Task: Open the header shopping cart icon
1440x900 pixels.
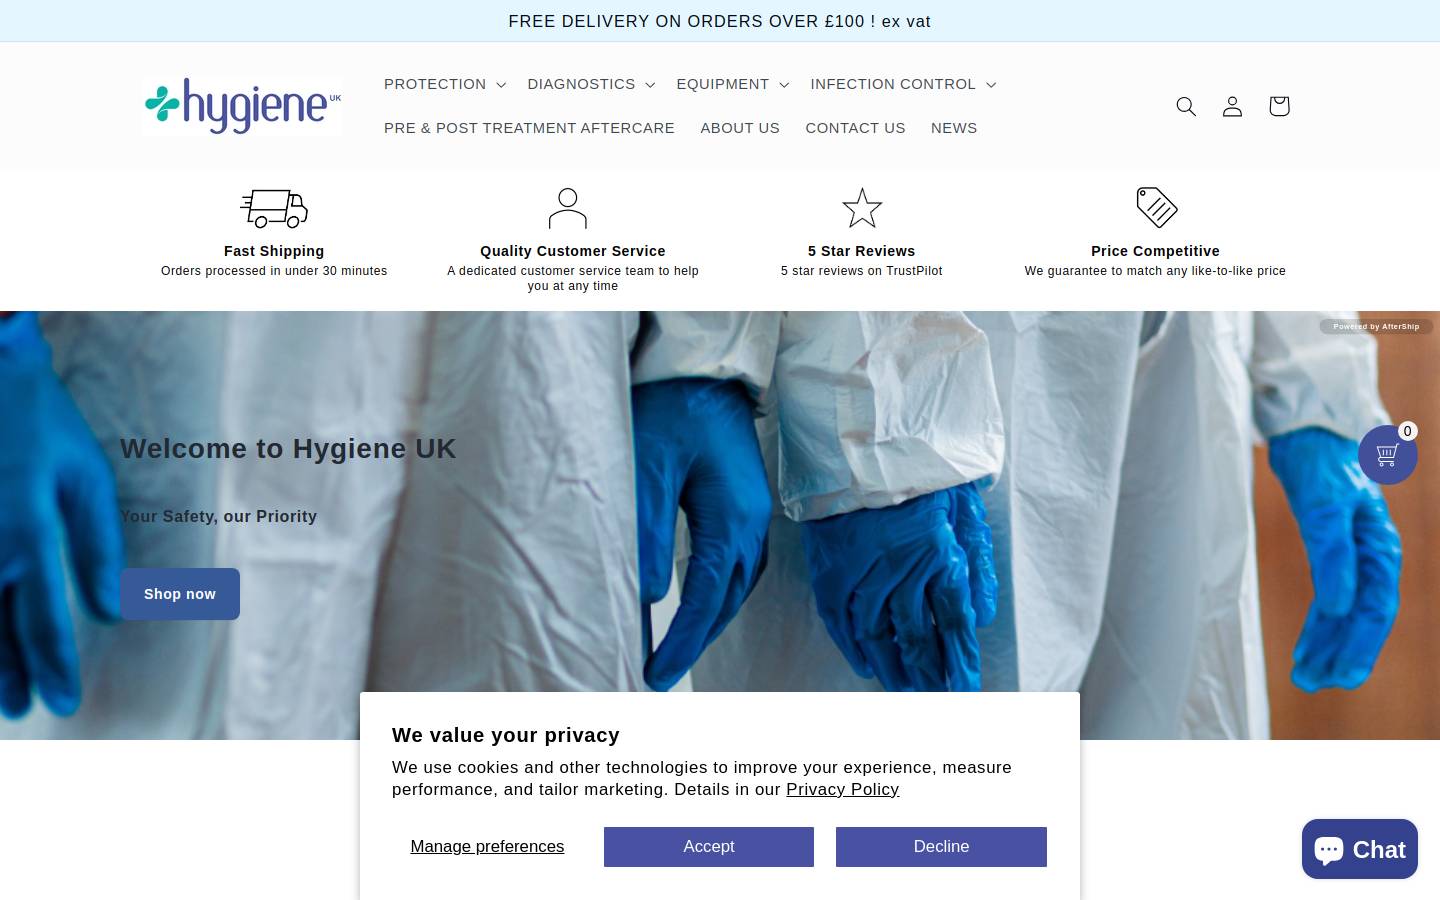Action: pyautogui.click(x=1279, y=106)
